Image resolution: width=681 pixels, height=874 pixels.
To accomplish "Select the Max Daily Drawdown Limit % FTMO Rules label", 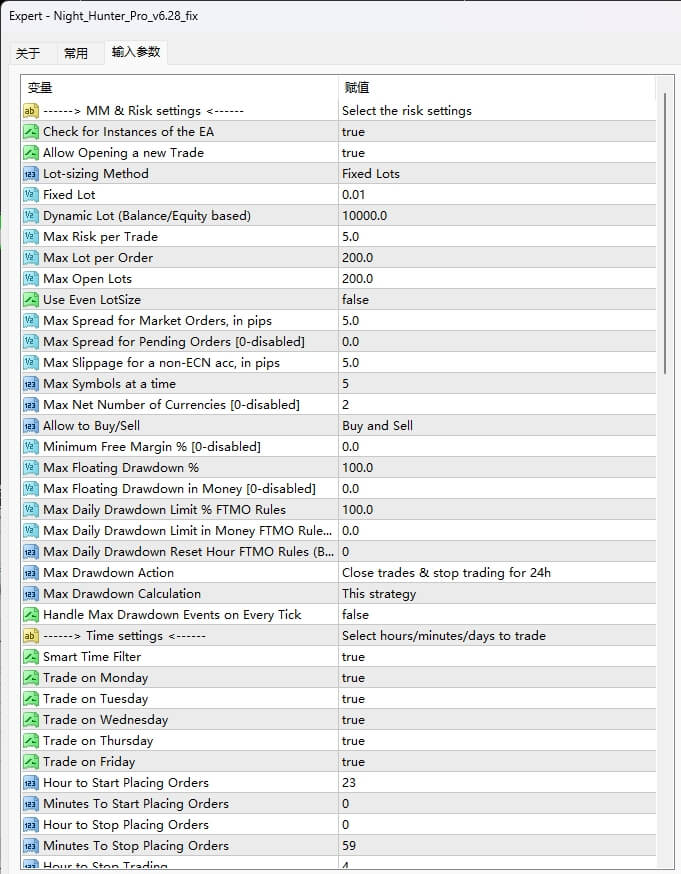I will (x=164, y=509).
